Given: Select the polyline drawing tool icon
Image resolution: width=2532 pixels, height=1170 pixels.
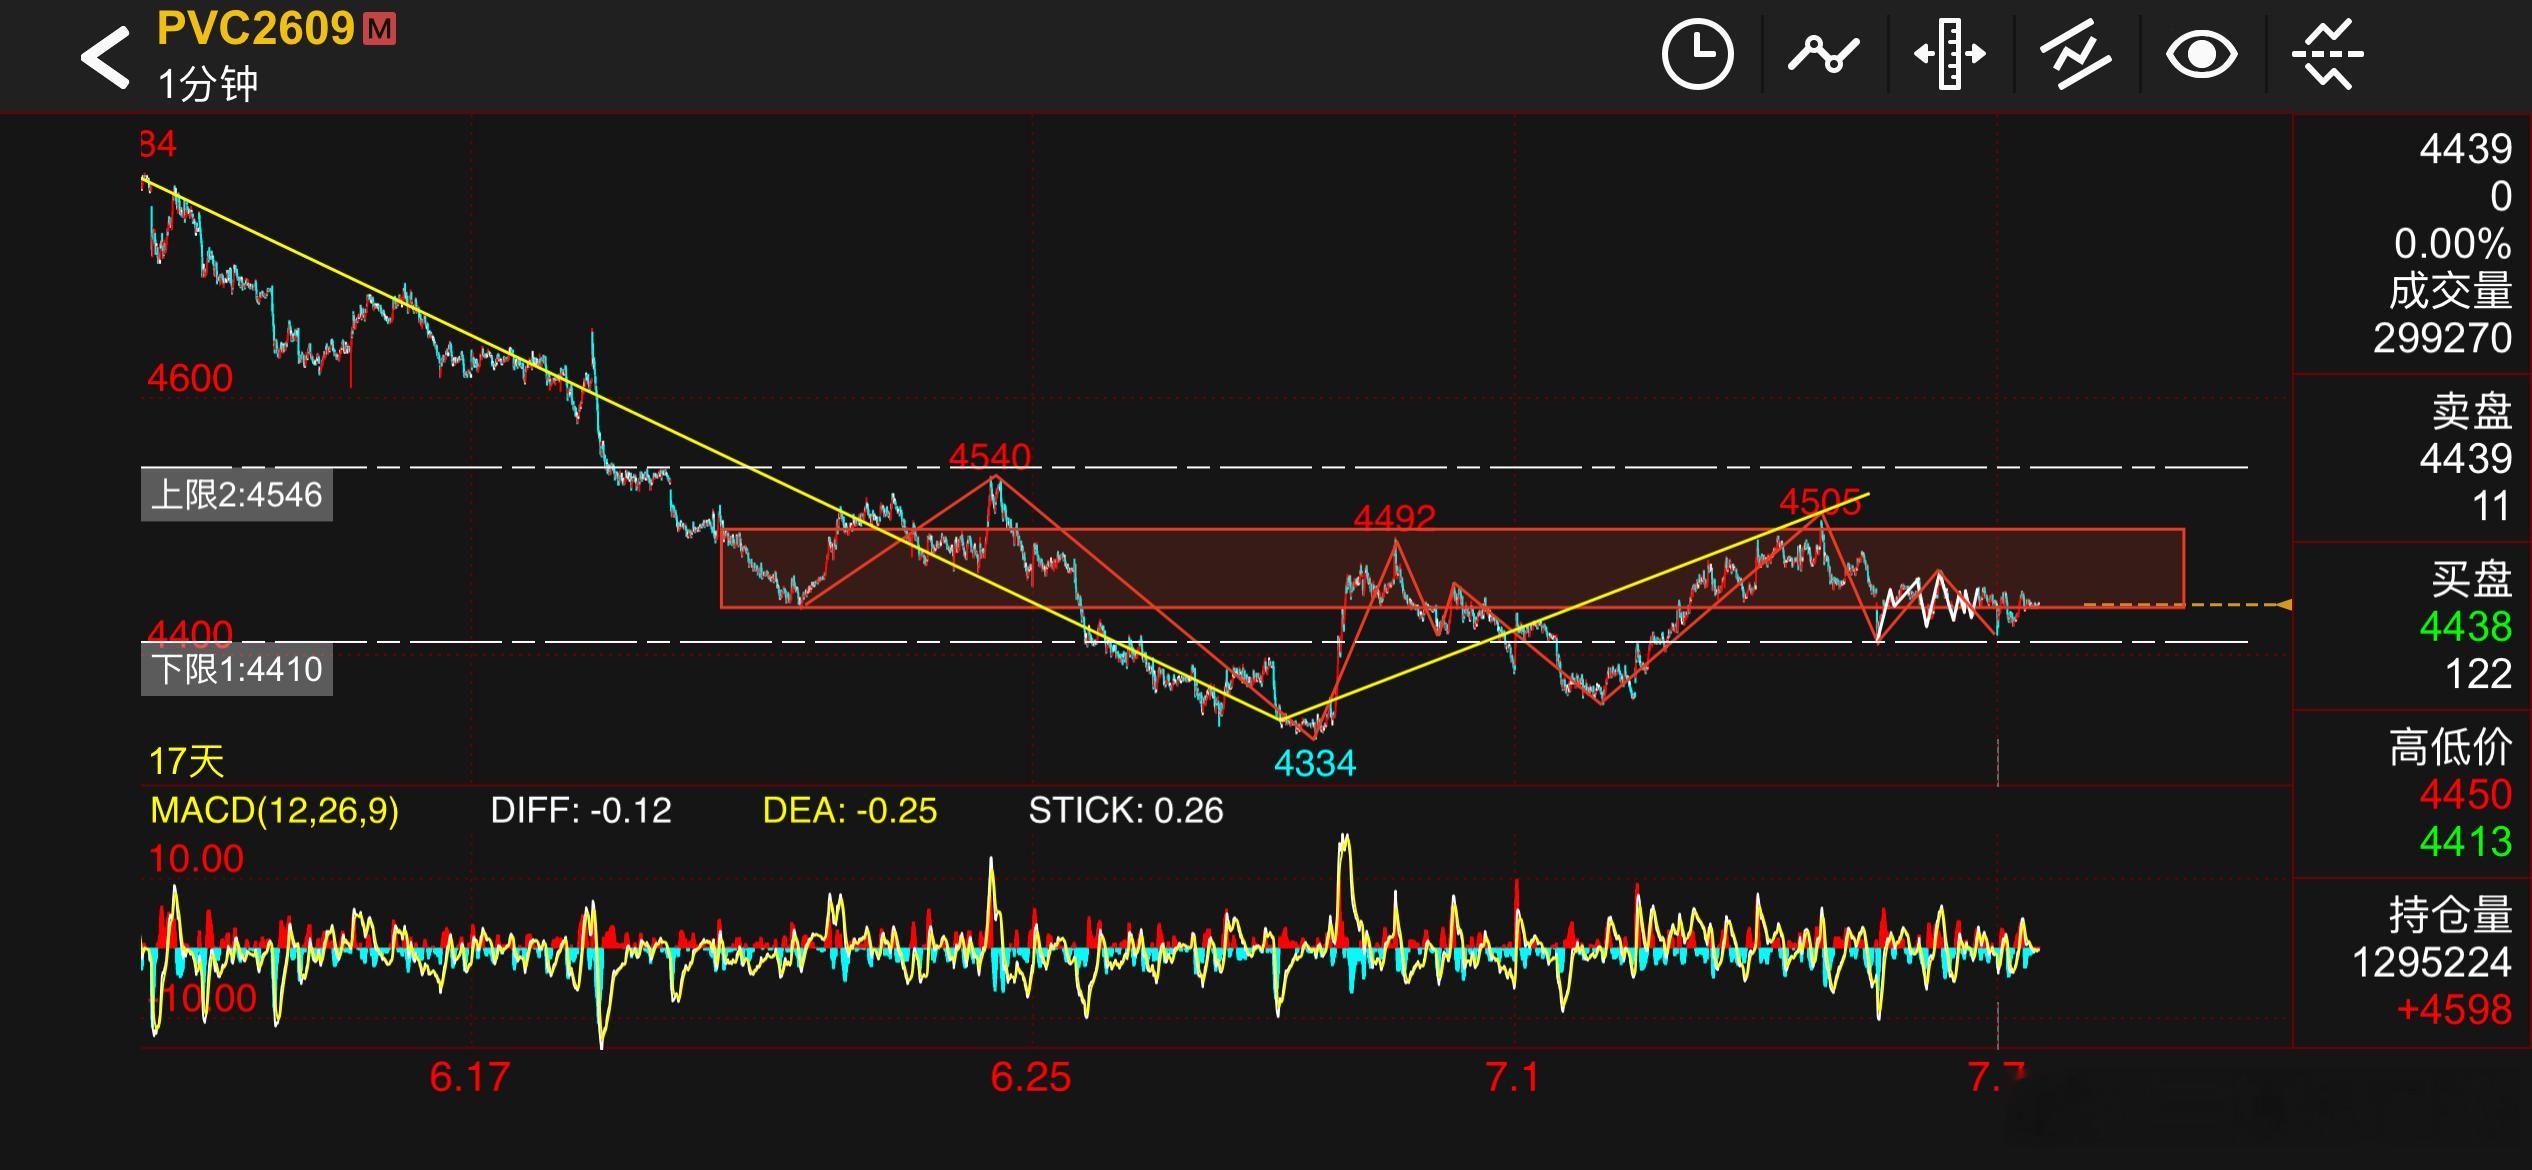Looking at the screenshot, I should [x=1823, y=54].
